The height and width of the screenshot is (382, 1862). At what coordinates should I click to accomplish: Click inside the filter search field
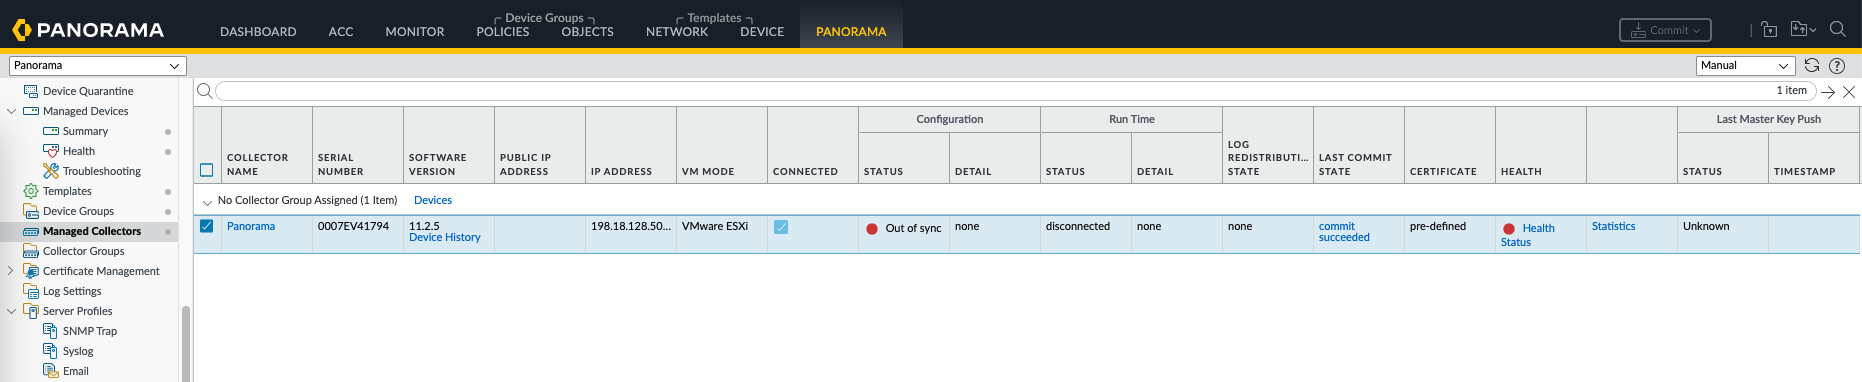coord(1015,91)
